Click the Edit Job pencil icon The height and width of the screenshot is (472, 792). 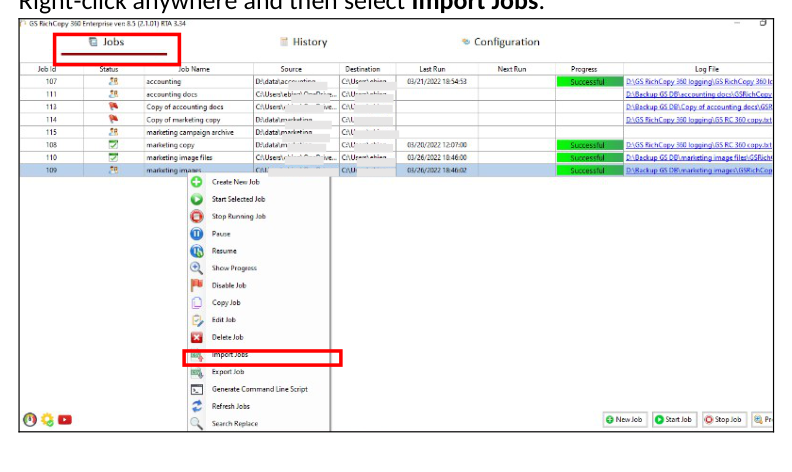click(196, 320)
